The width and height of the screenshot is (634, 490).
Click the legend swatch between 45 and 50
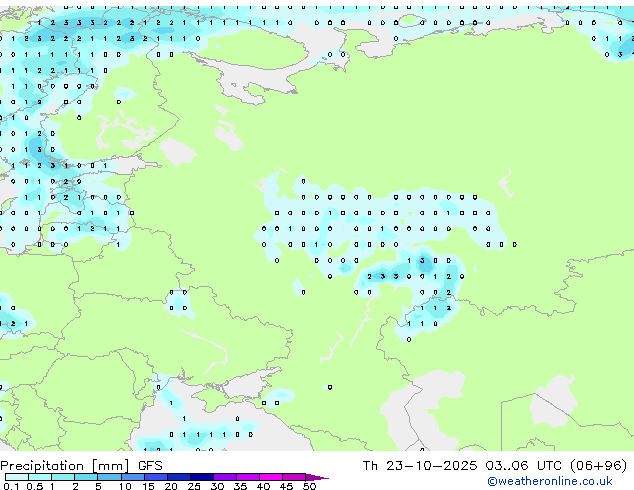pos(294,477)
